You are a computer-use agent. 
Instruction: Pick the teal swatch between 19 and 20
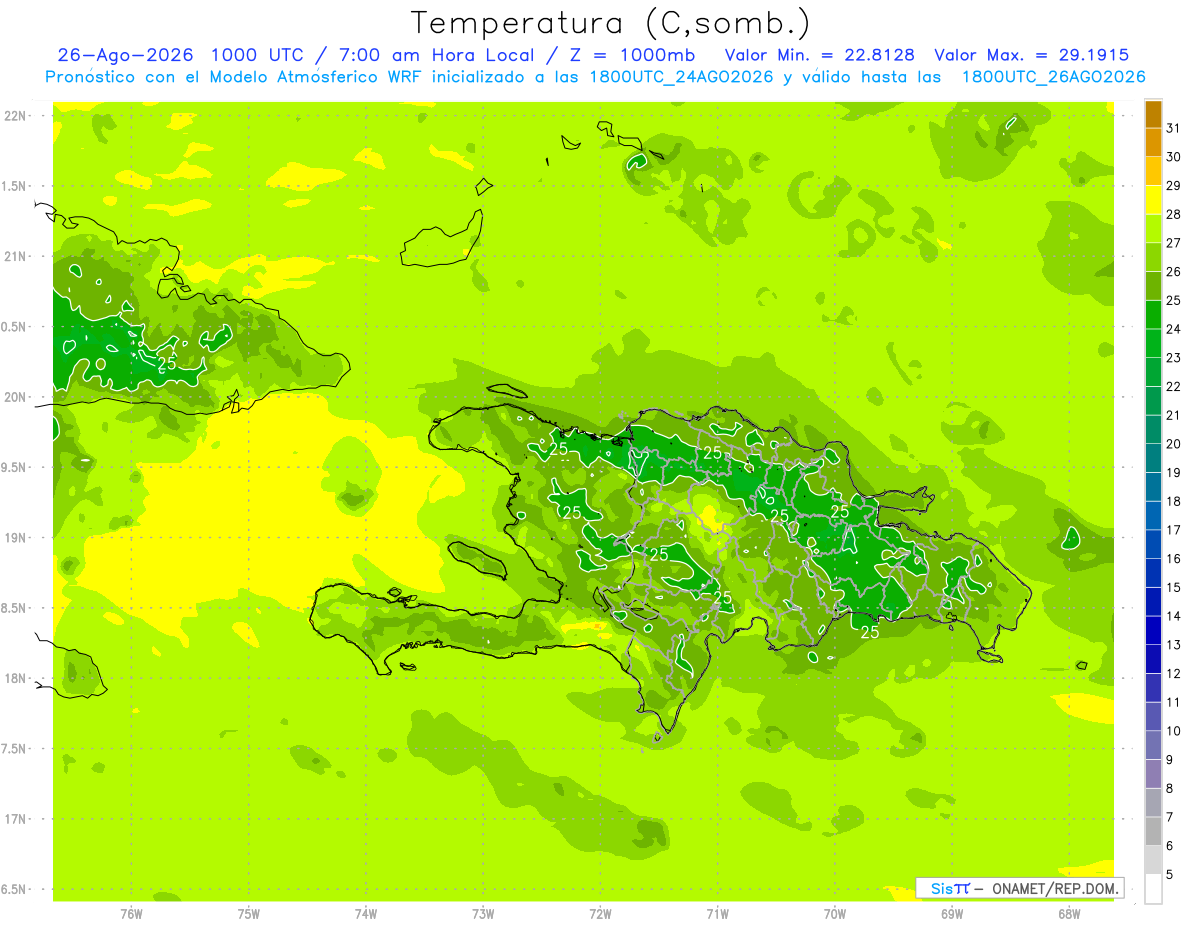coord(1153,459)
